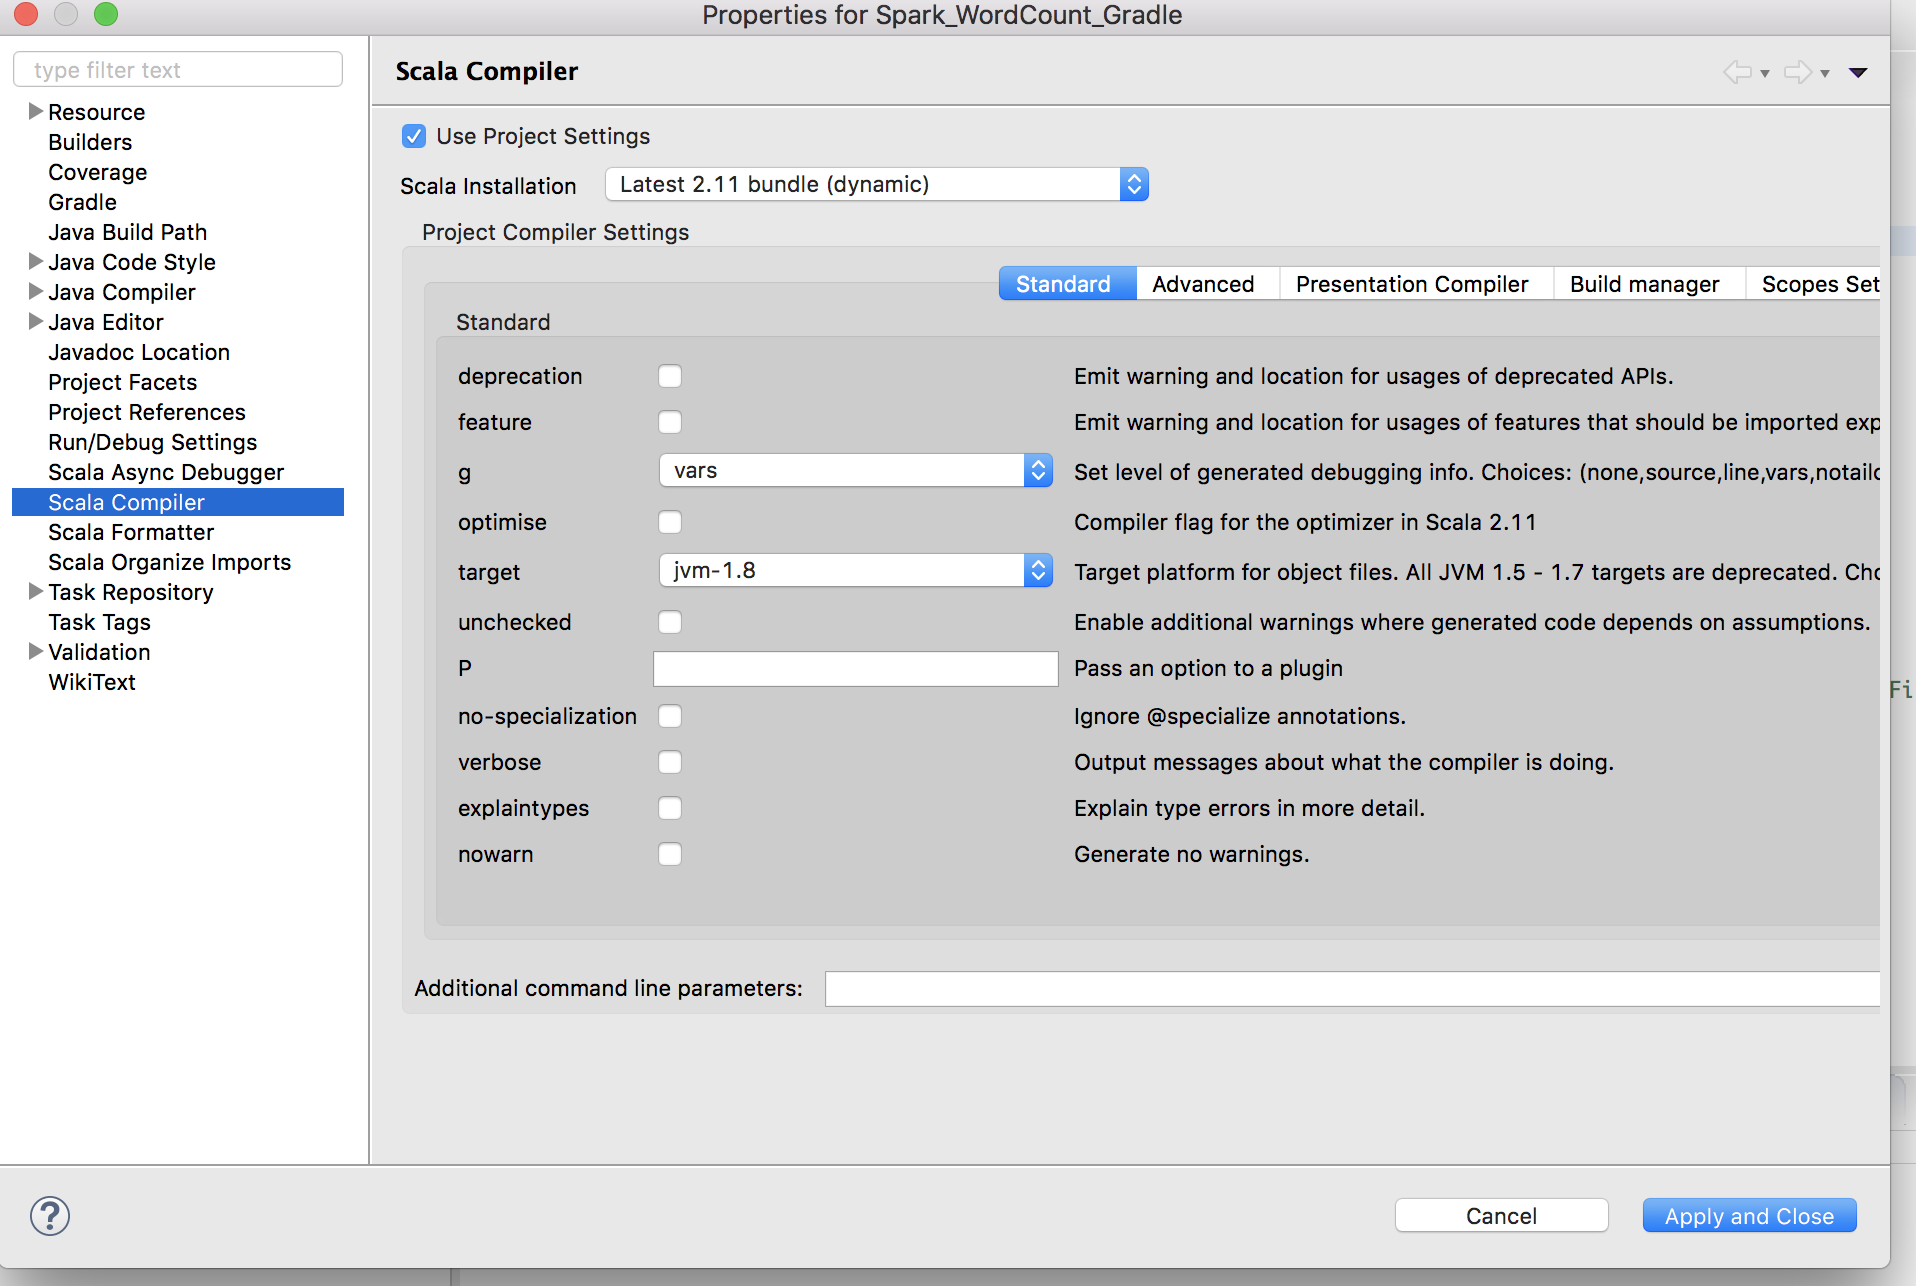Select Run/Debug Settings
The height and width of the screenshot is (1286, 1916).
point(153,442)
